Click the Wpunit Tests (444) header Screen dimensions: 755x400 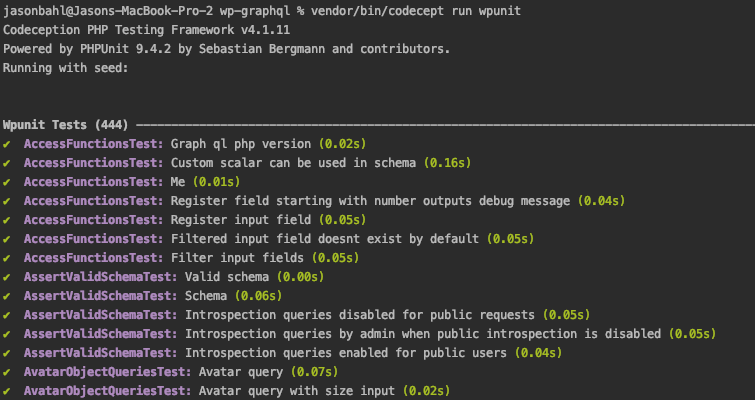[65, 125]
